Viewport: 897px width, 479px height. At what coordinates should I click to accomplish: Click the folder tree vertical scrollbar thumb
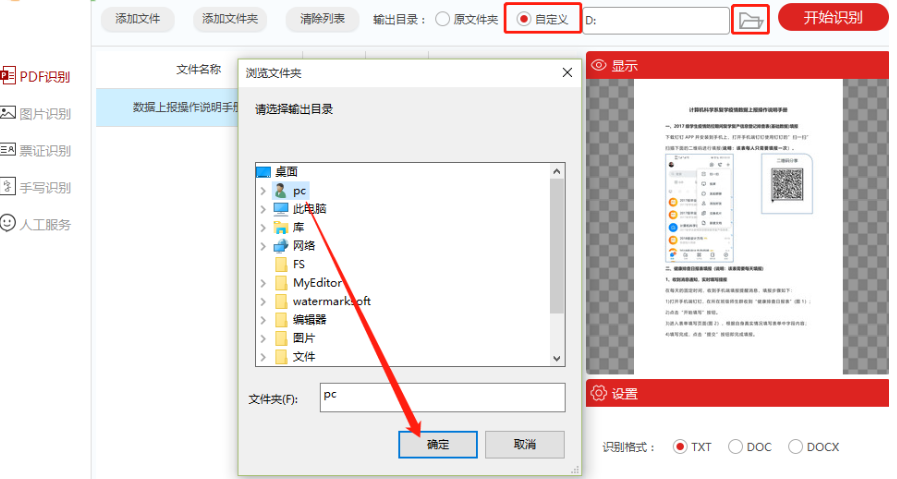(x=557, y=246)
